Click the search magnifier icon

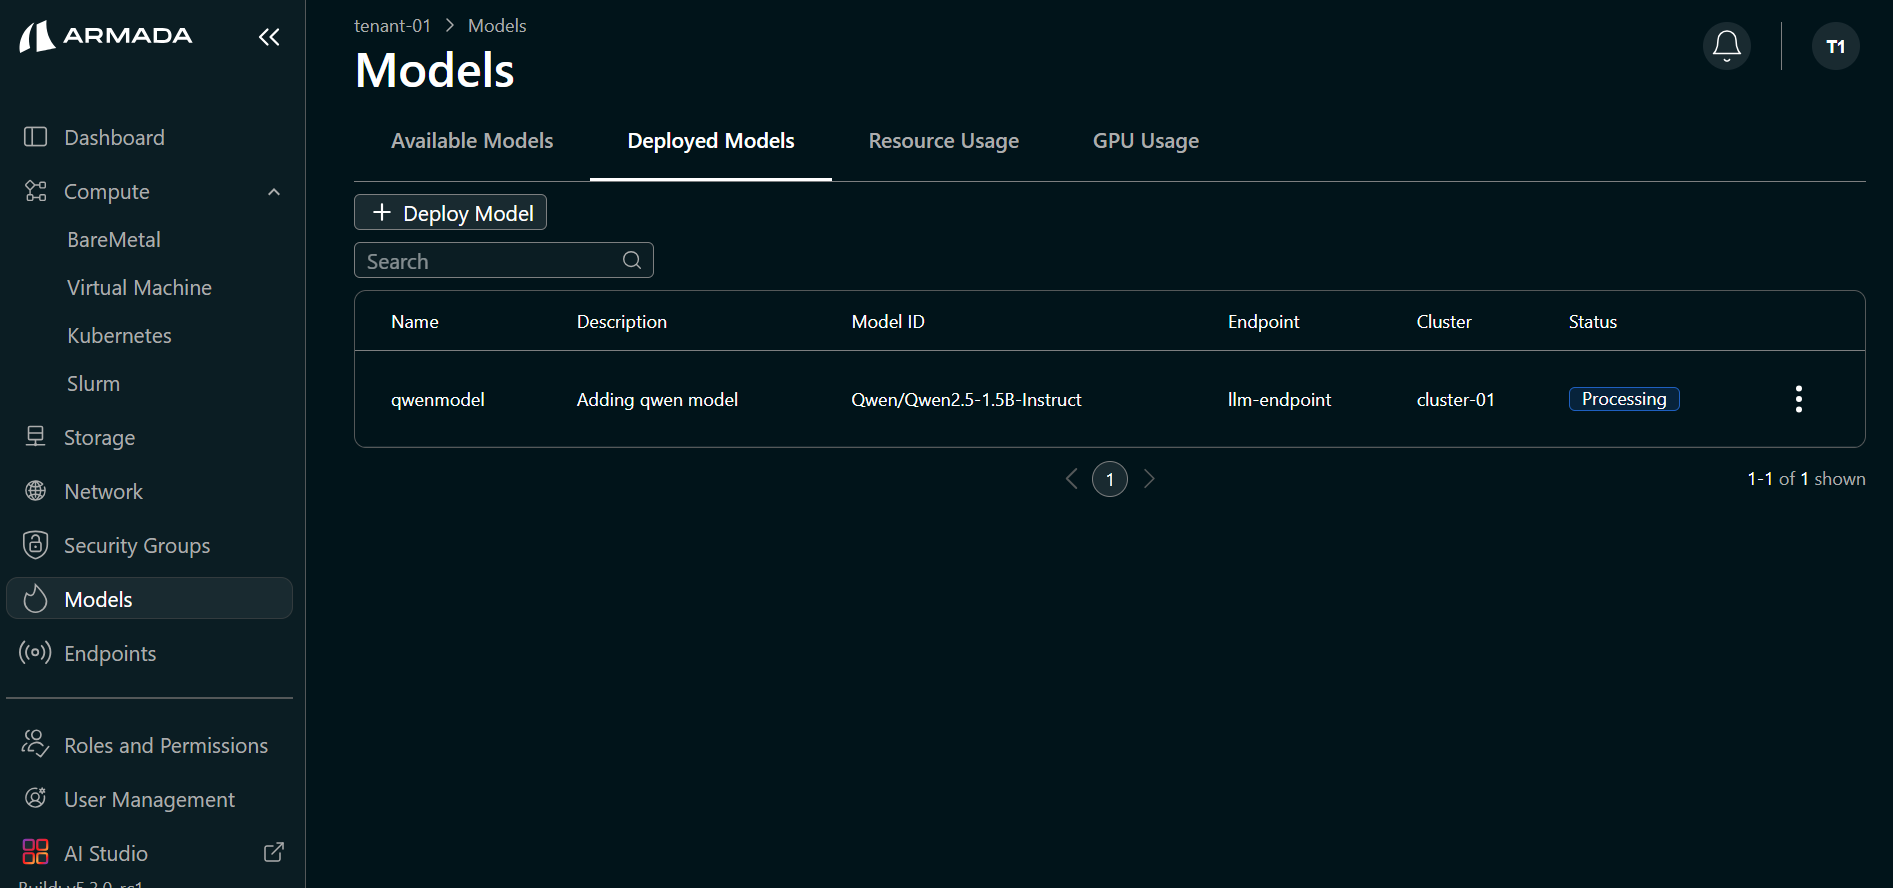tap(632, 260)
